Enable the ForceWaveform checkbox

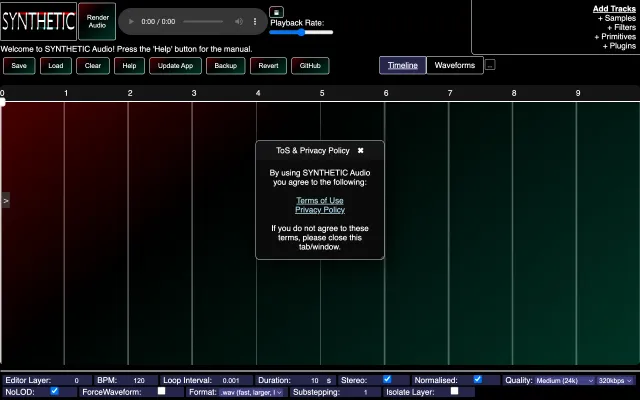(x=162, y=391)
